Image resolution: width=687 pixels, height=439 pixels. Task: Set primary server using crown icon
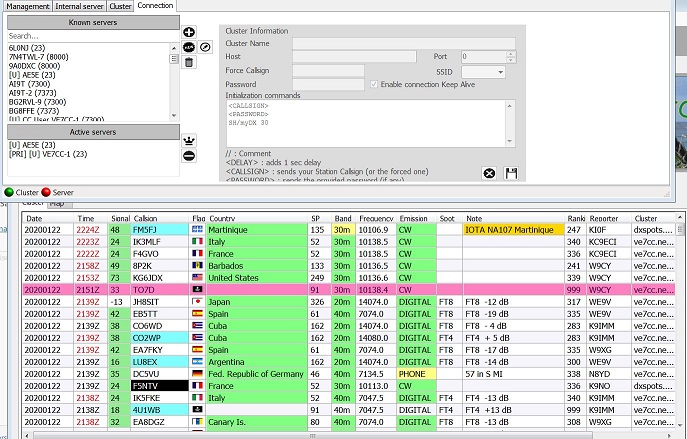coord(189,141)
